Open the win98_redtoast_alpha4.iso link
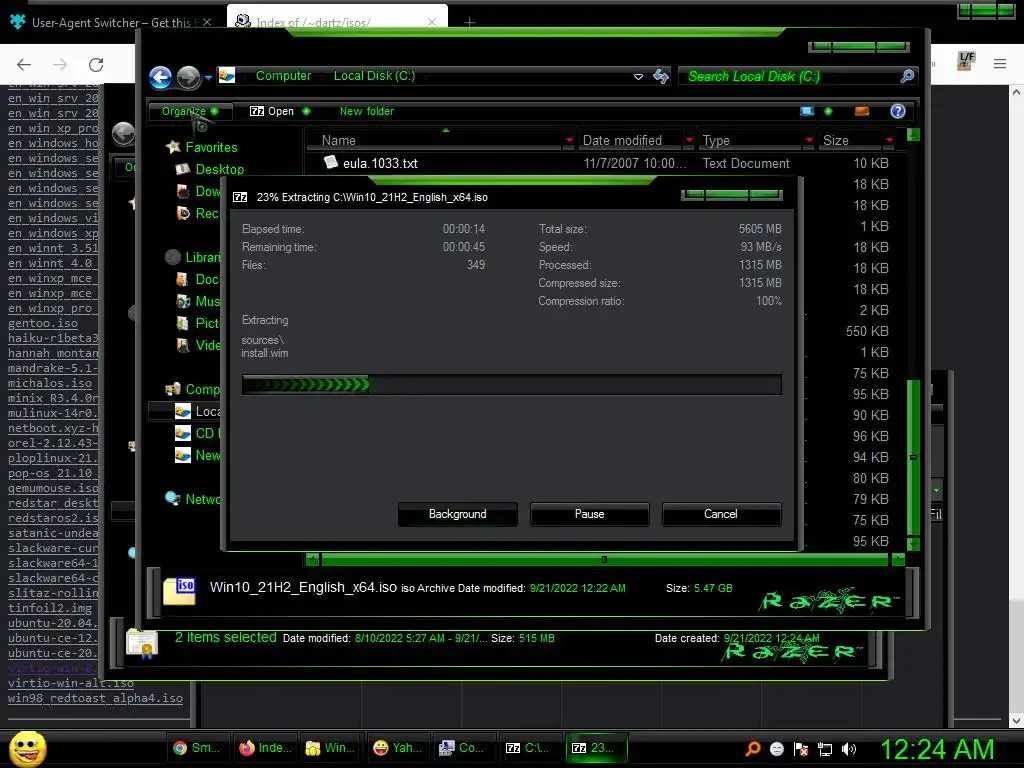 [95, 698]
